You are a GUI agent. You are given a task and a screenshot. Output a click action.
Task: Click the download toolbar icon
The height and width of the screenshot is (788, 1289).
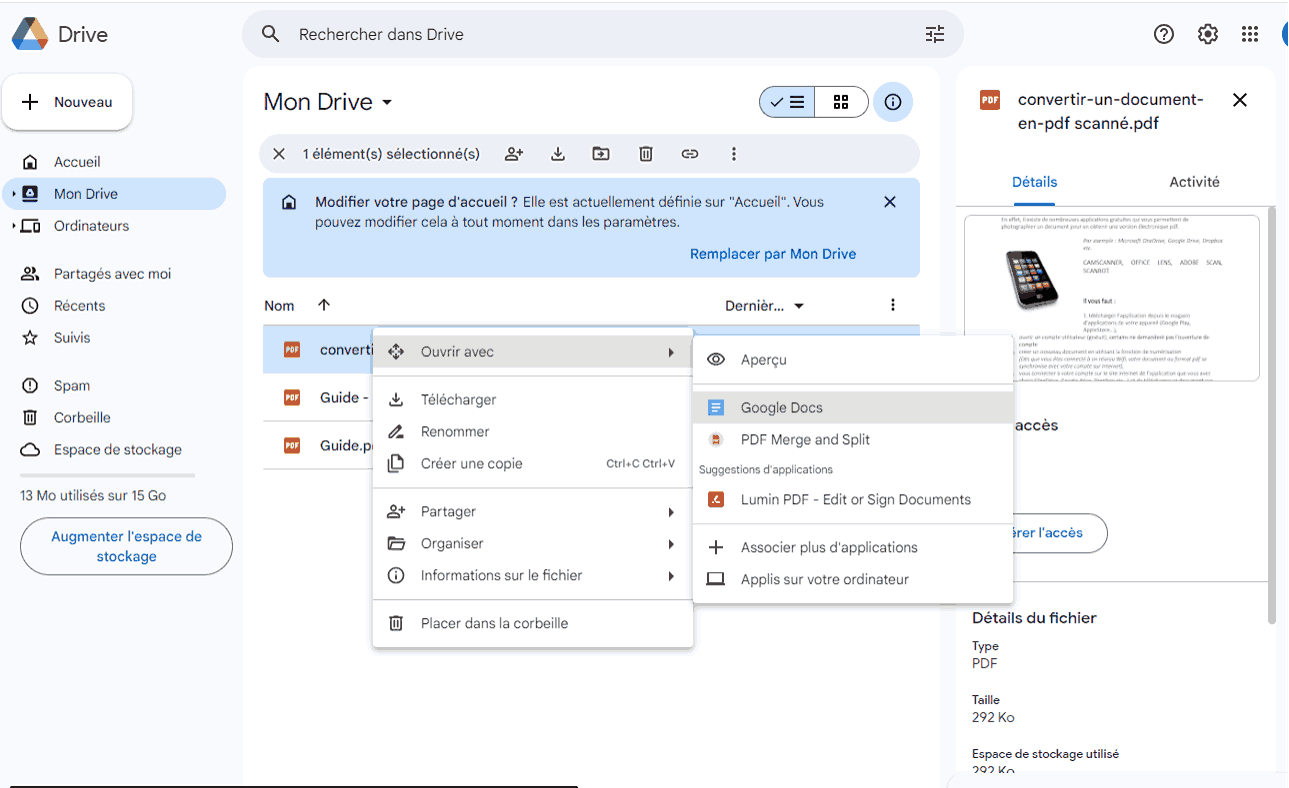click(x=558, y=154)
